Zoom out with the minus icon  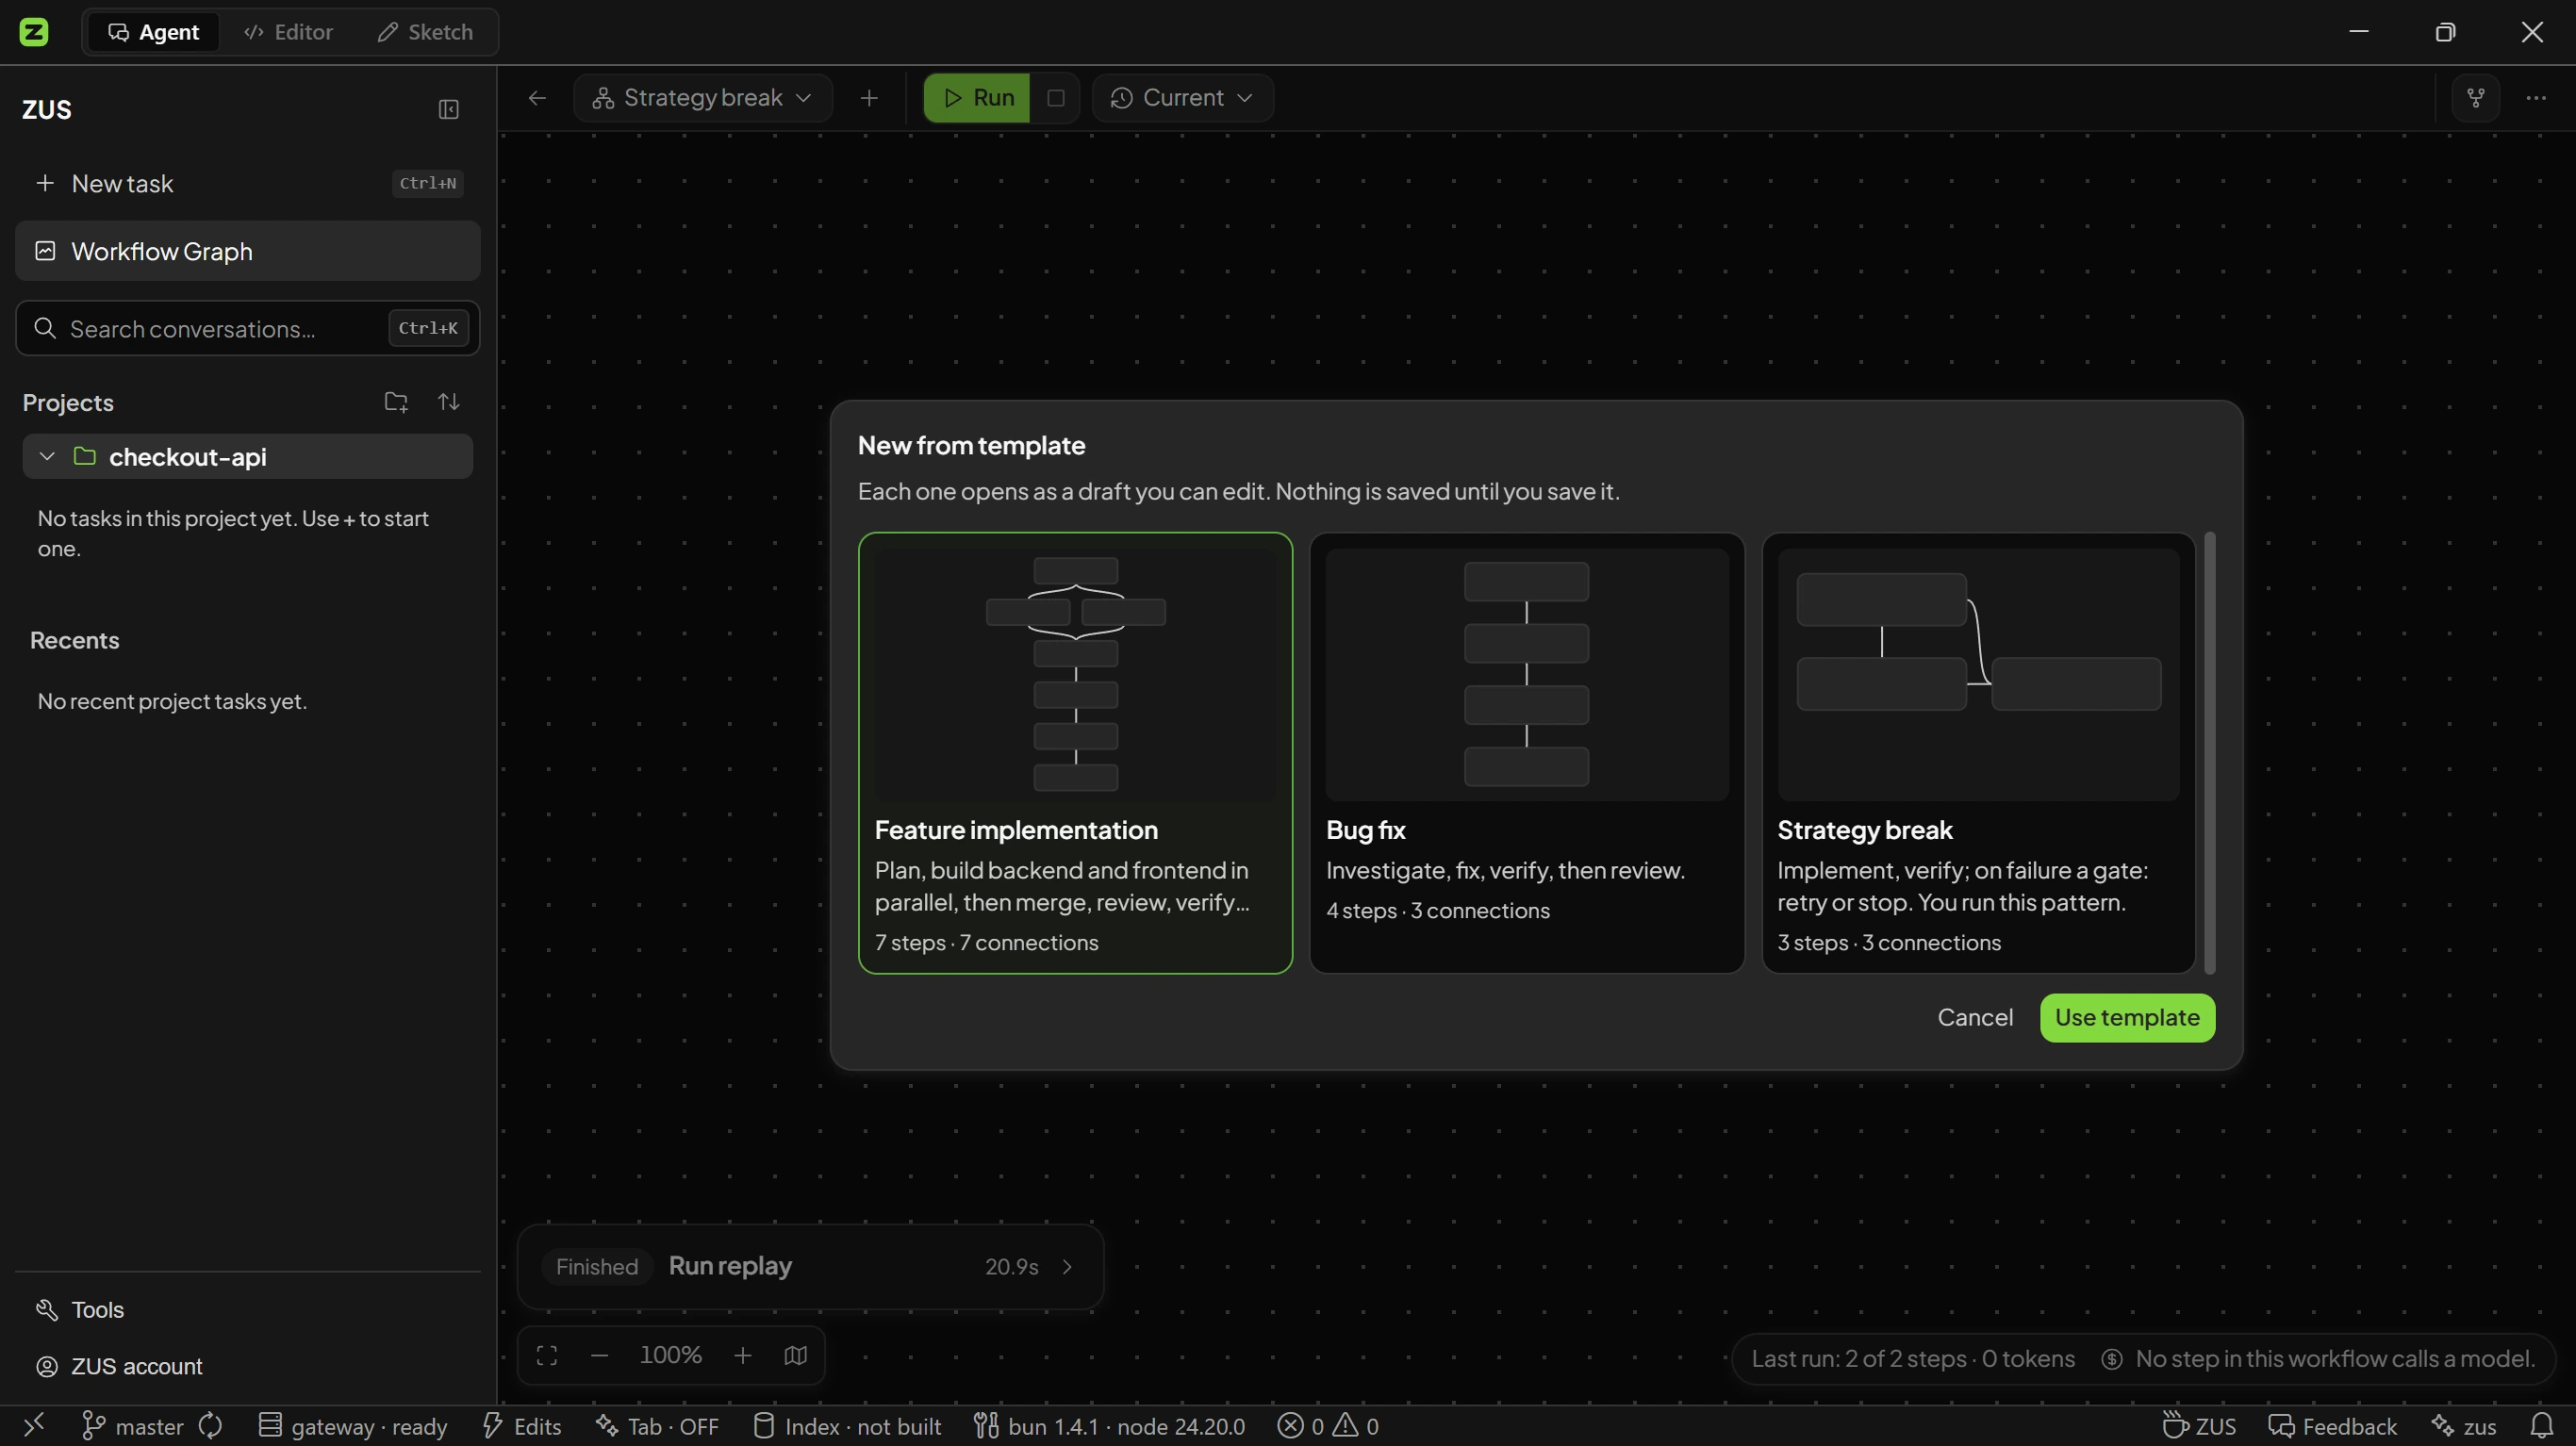pyautogui.click(x=599, y=1356)
